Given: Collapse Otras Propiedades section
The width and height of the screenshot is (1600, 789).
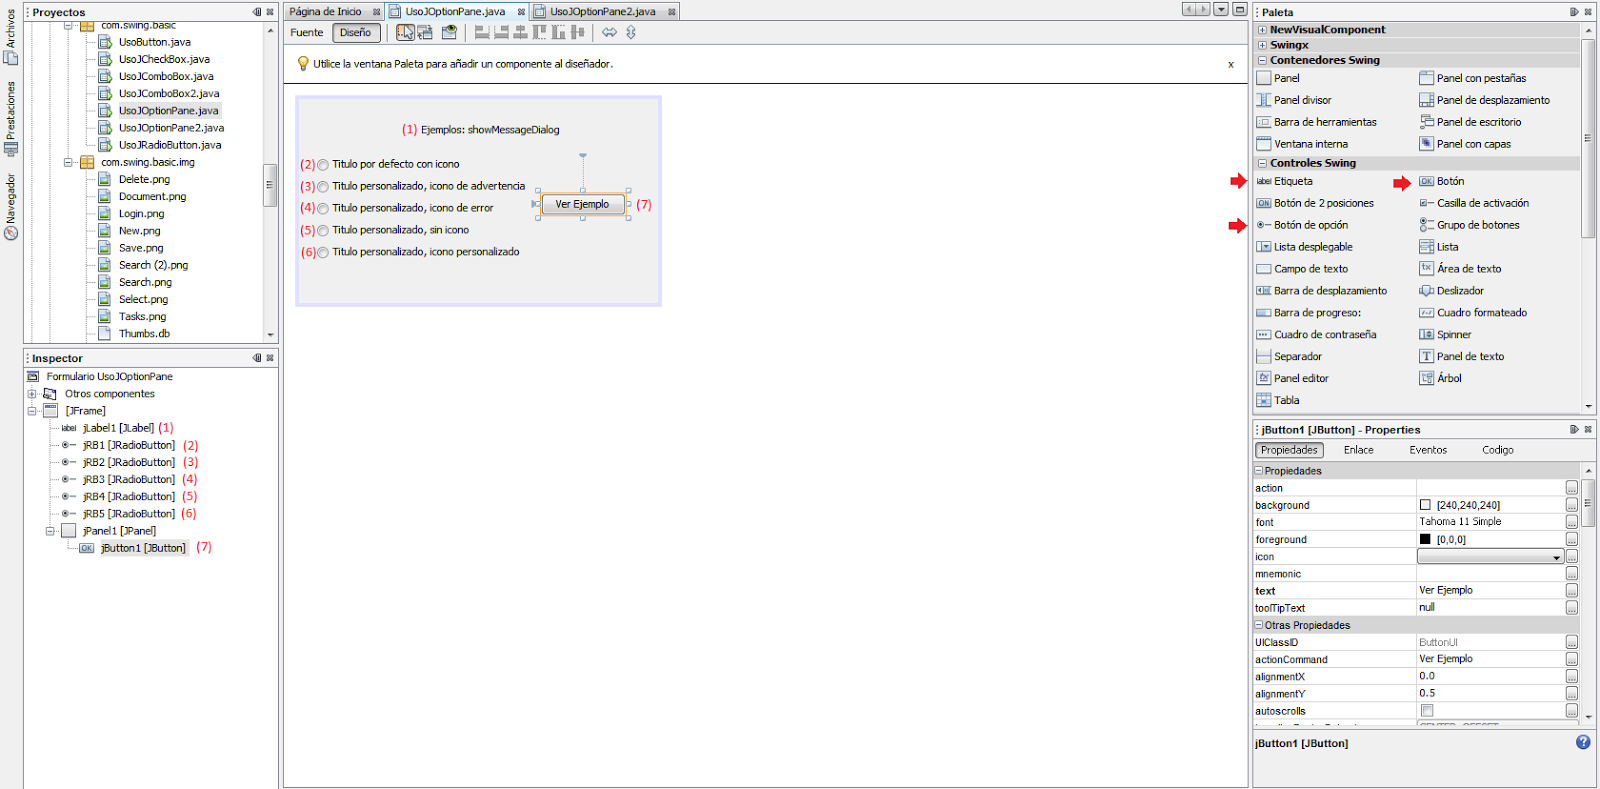Looking at the screenshot, I should point(1259,625).
